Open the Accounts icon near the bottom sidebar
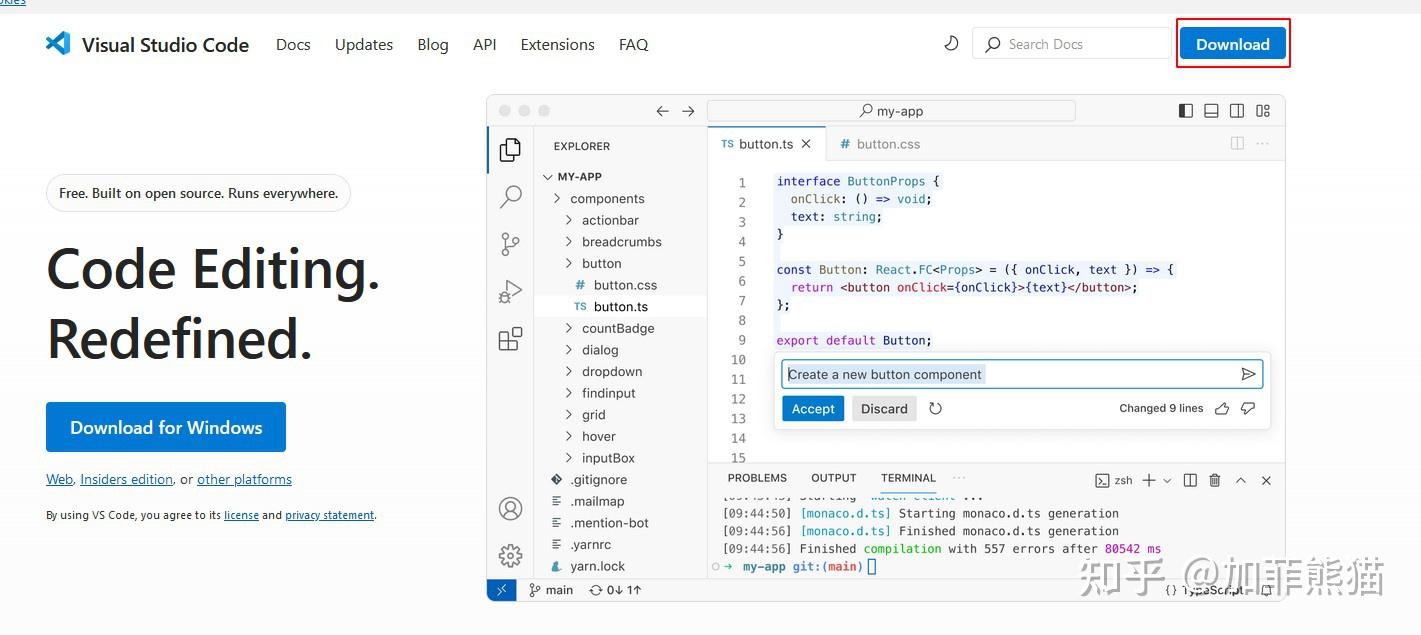The image size is (1421, 635). coord(510,508)
